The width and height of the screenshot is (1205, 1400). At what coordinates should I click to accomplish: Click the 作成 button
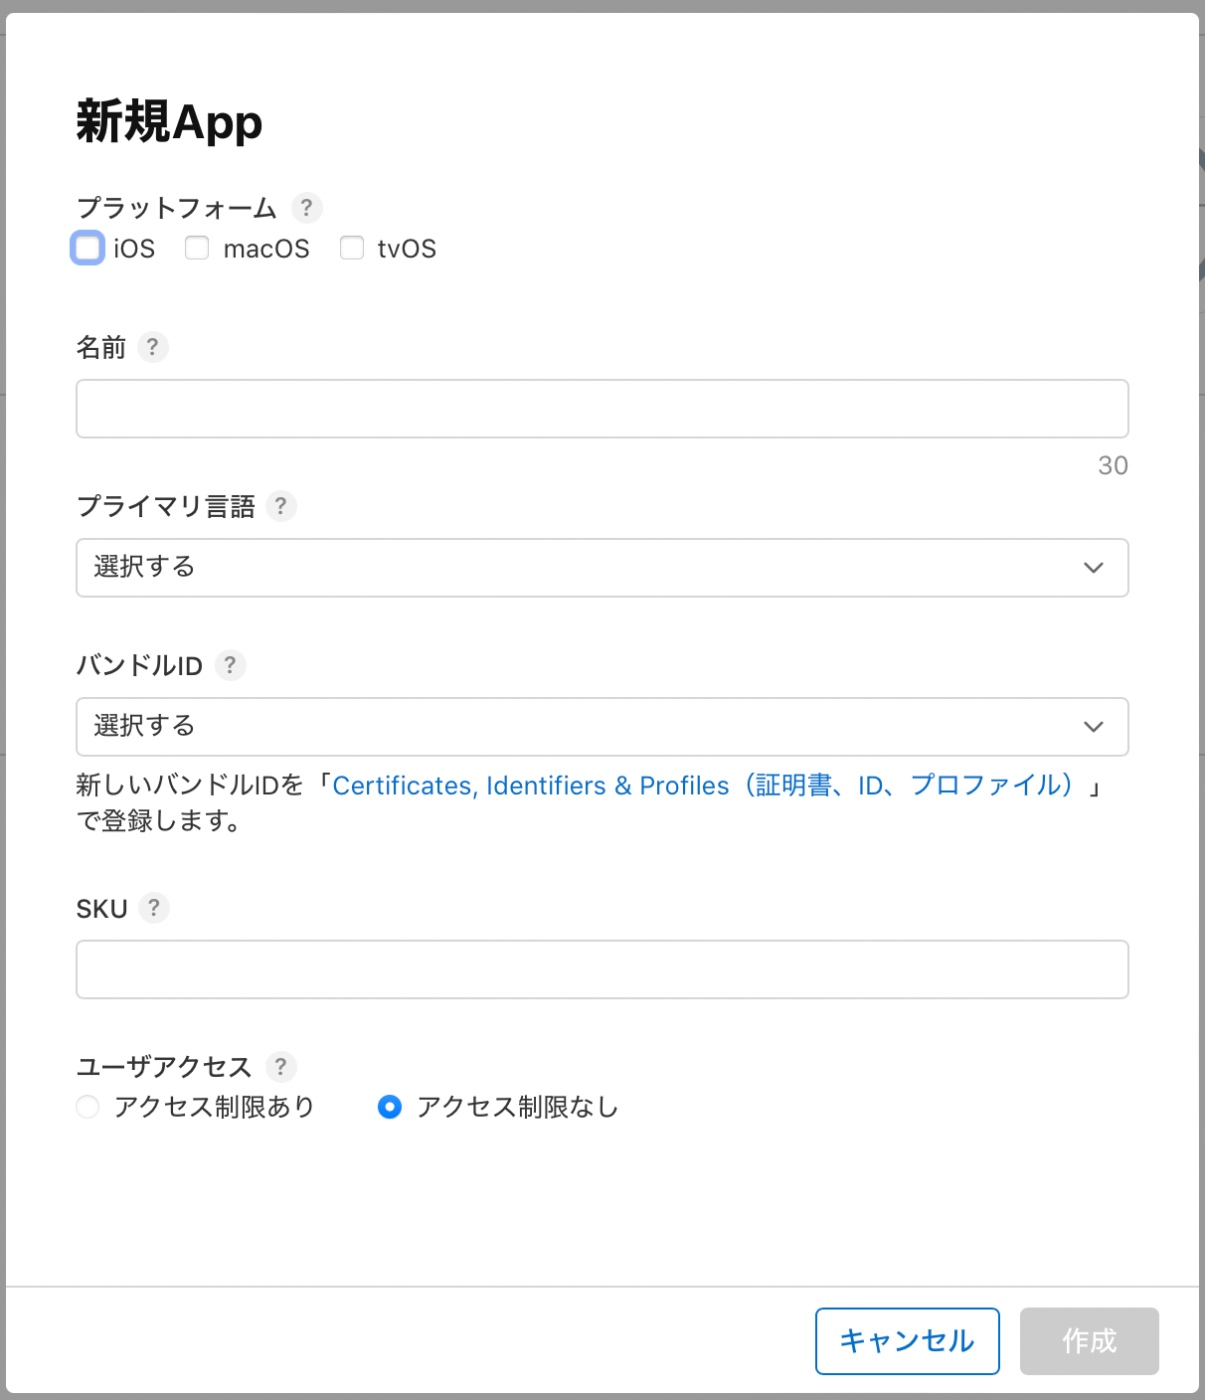1089,1341
